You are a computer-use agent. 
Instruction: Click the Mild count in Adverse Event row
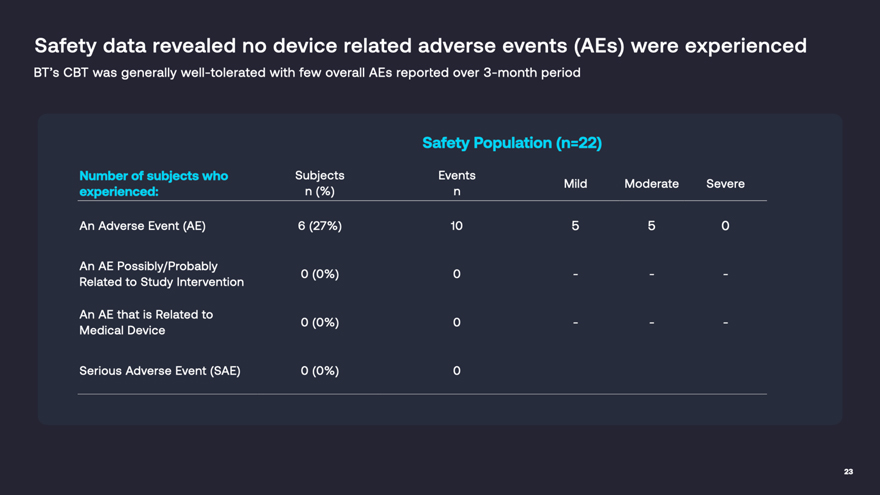tap(575, 226)
